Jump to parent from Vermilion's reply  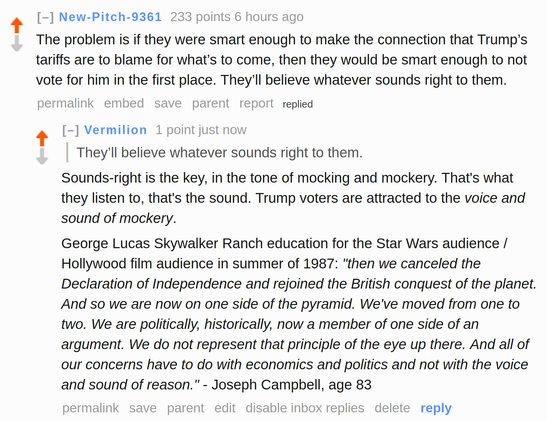click(x=186, y=408)
